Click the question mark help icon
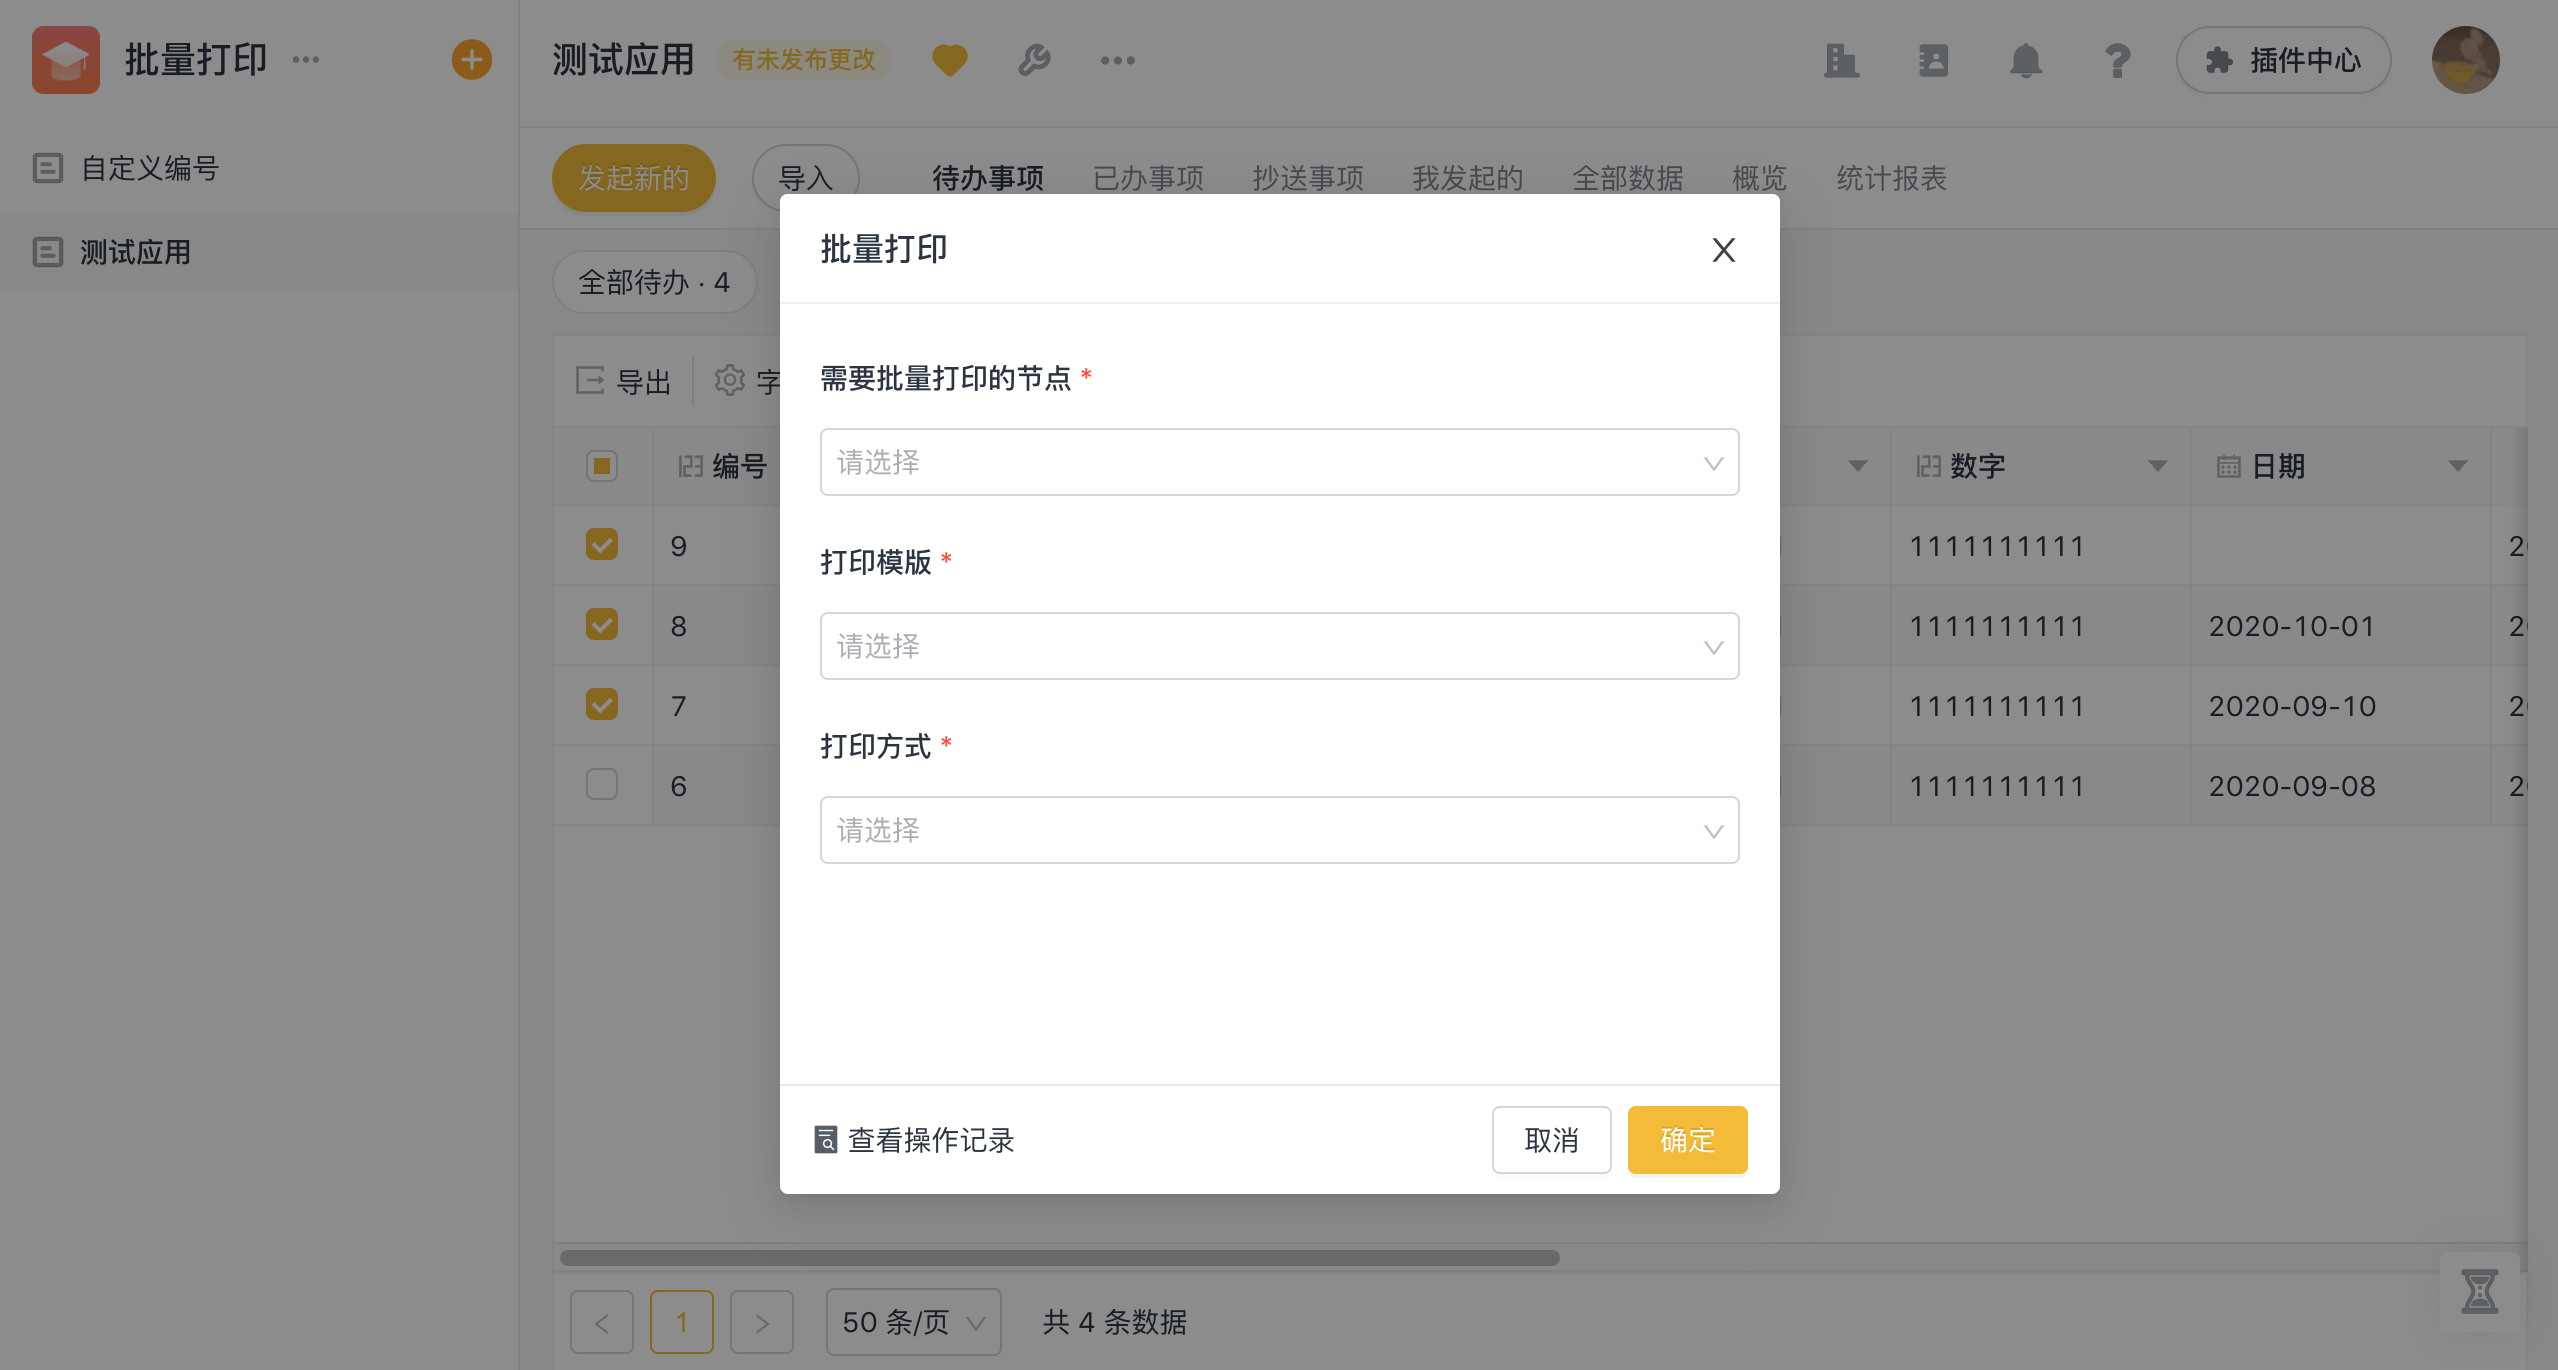The width and height of the screenshot is (2558, 1370). pos(2117,61)
